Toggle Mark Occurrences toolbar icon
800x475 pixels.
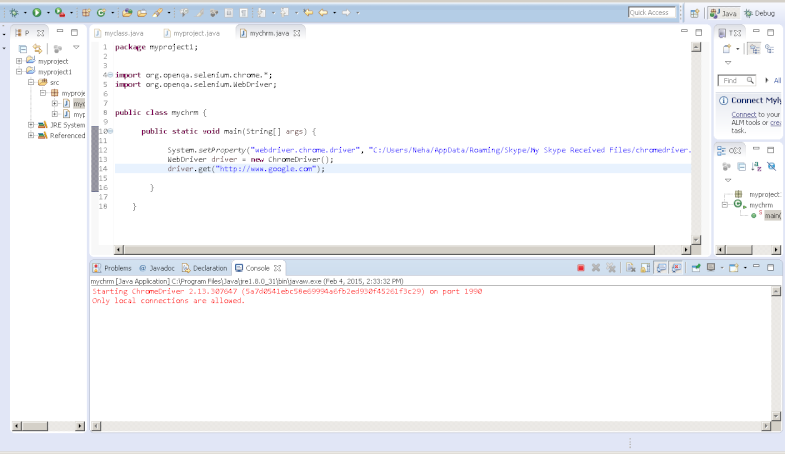pos(199,12)
